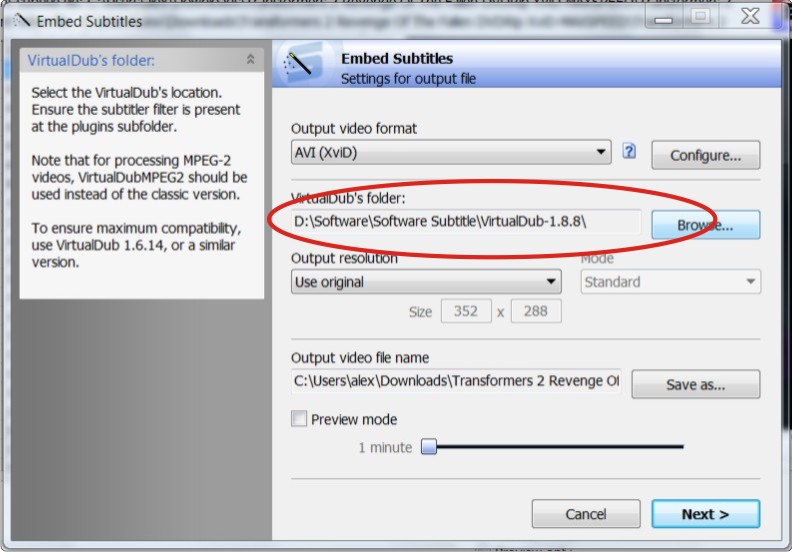The height and width of the screenshot is (552, 792).
Task: Click the height size field showing 288
Action: point(535,311)
